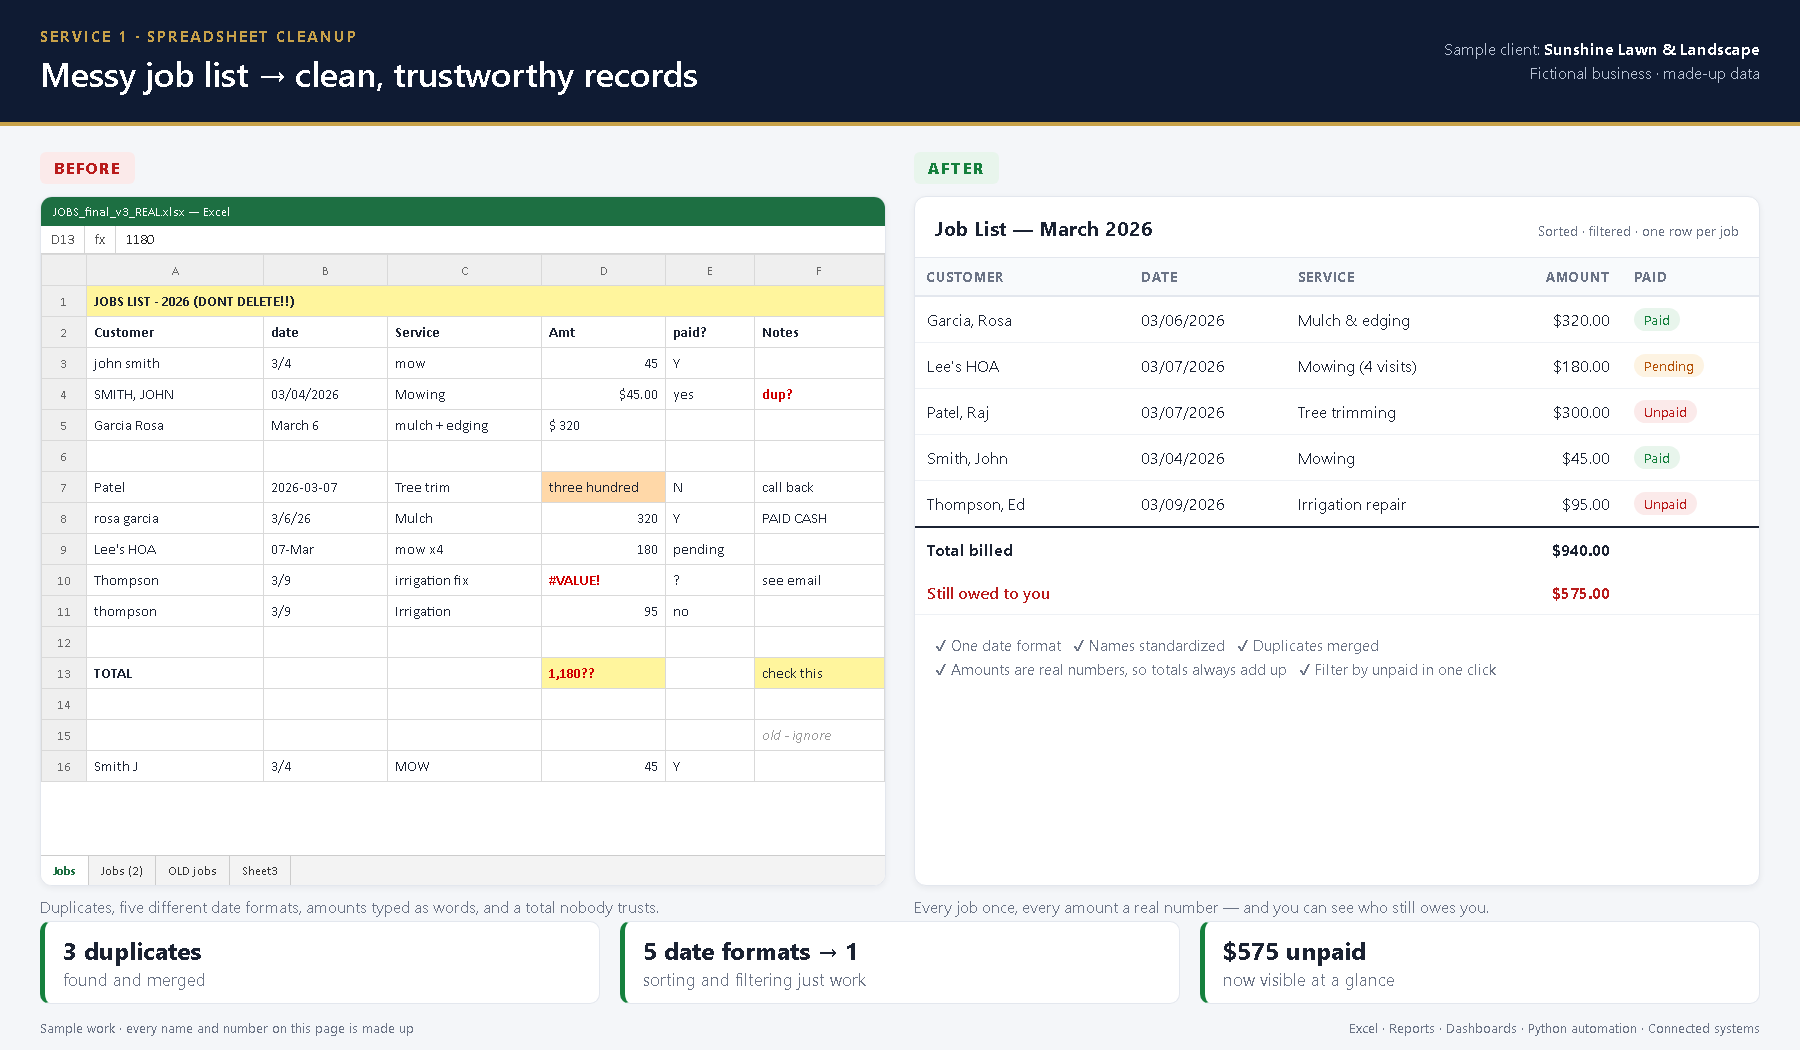Click 'Irrigation repair' service in After table
This screenshot has width=1800, height=1050.
pos(1351,505)
